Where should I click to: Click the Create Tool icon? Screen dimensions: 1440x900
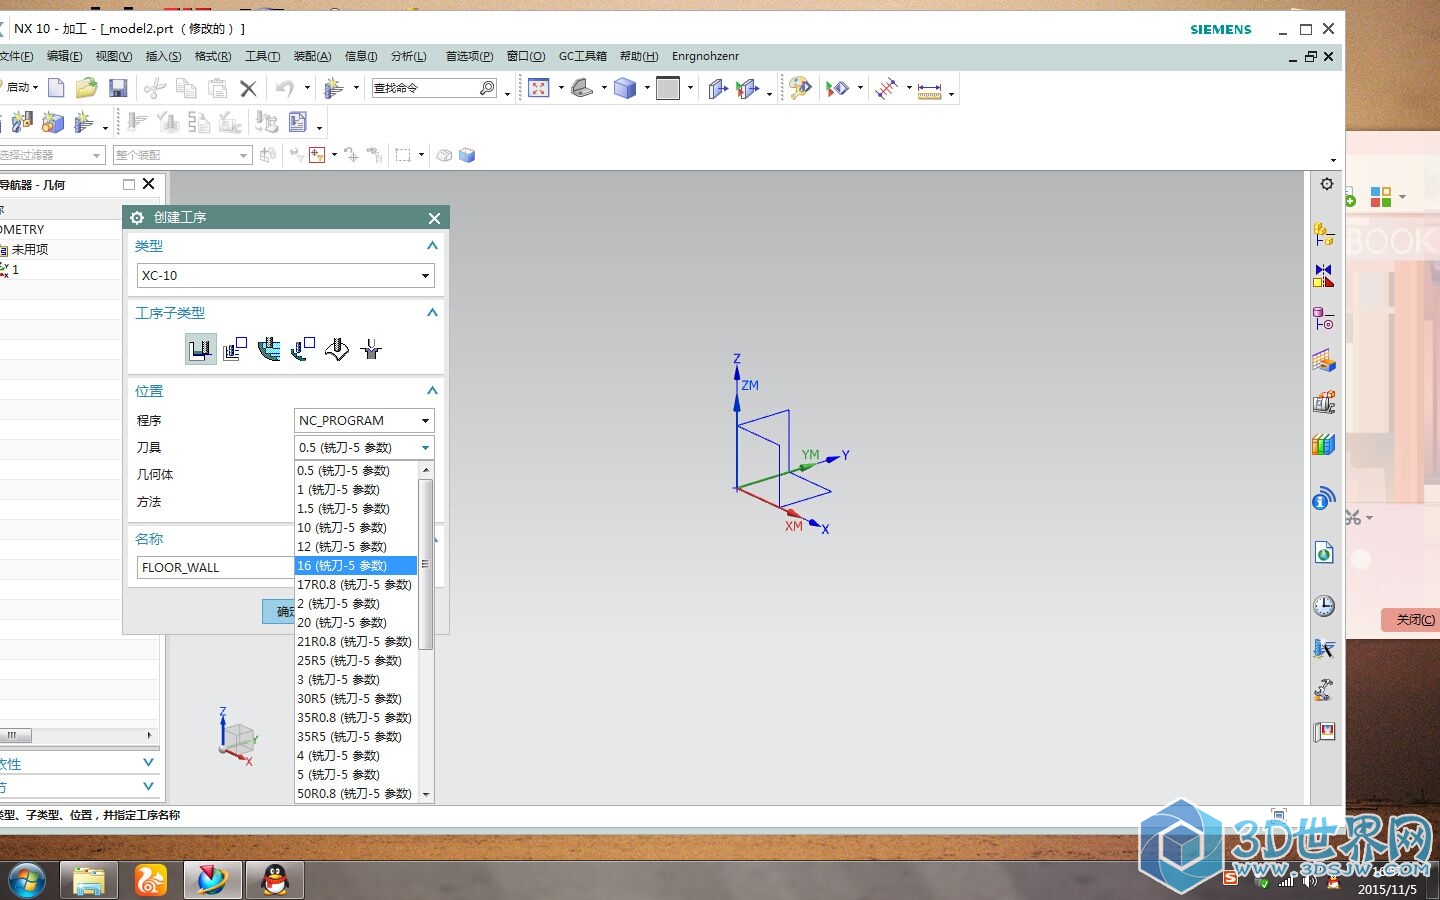click(22, 122)
